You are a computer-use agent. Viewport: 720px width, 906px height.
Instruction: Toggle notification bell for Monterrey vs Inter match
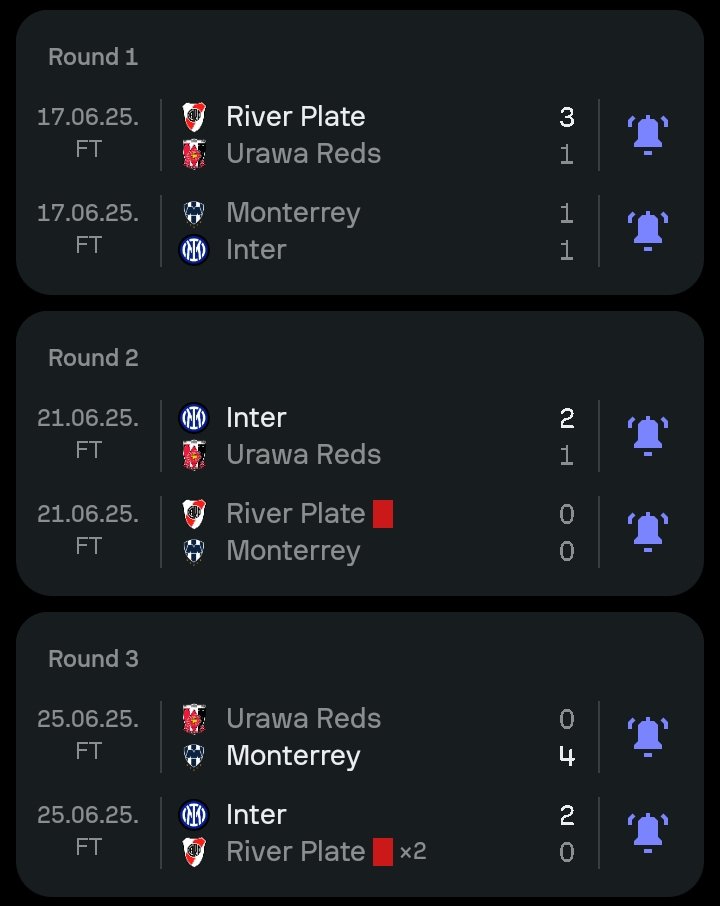pyautogui.click(x=648, y=231)
